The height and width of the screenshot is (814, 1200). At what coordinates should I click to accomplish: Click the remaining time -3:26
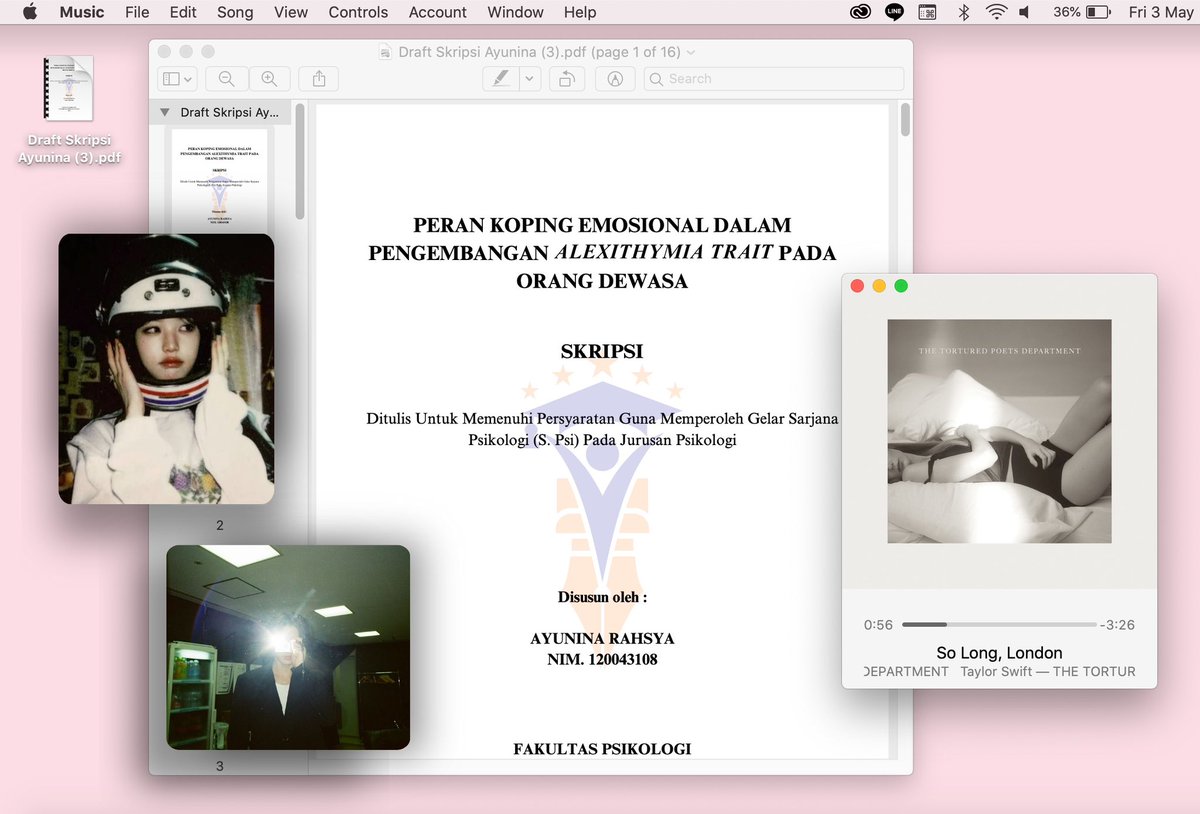click(1117, 625)
